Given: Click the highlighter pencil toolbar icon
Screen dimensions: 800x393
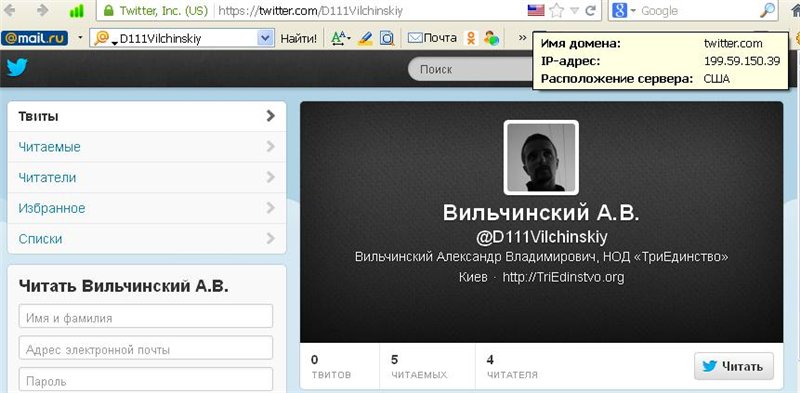Looking at the screenshot, I should point(365,38).
